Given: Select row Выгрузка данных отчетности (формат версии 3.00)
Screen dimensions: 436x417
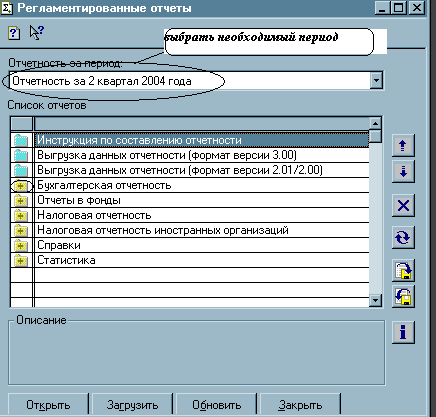Looking at the screenshot, I should pos(202,155).
